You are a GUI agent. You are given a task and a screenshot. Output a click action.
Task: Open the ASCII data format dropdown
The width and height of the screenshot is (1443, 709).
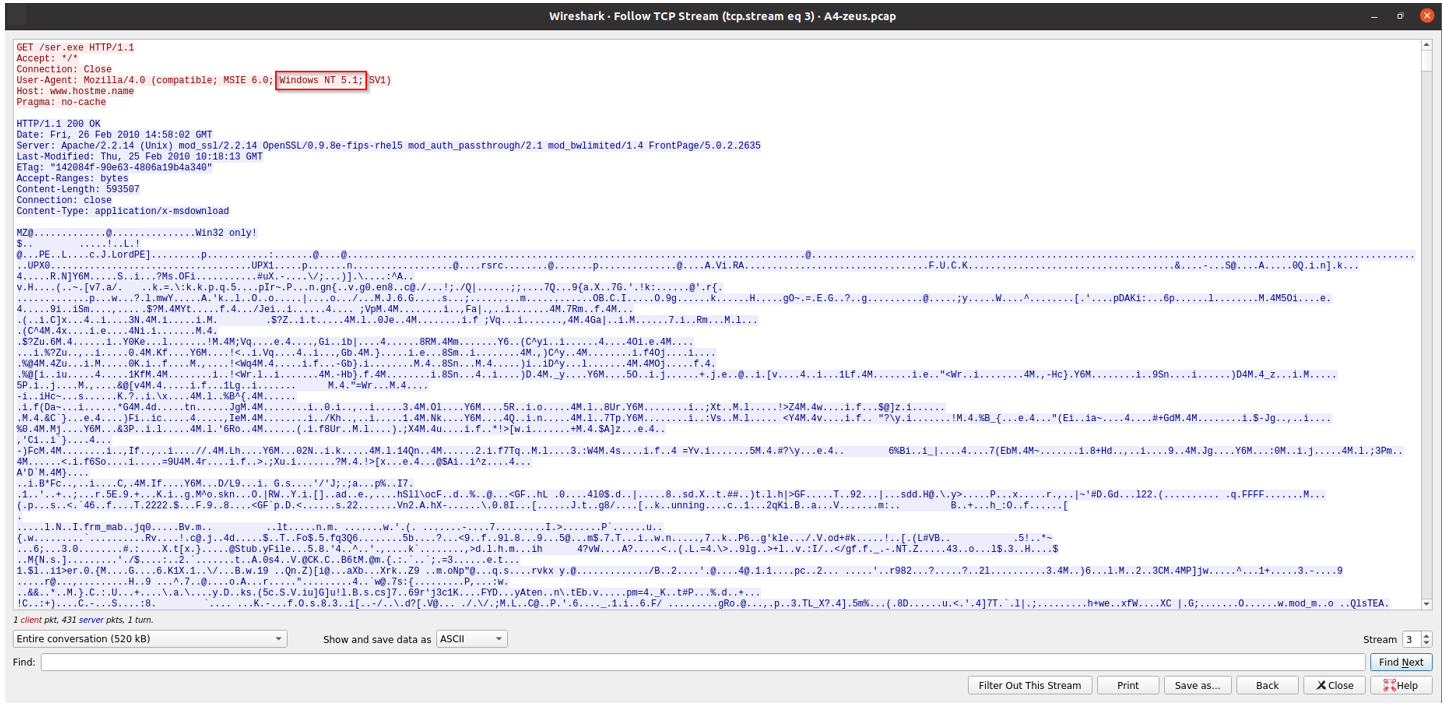pyautogui.click(x=474, y=638)
